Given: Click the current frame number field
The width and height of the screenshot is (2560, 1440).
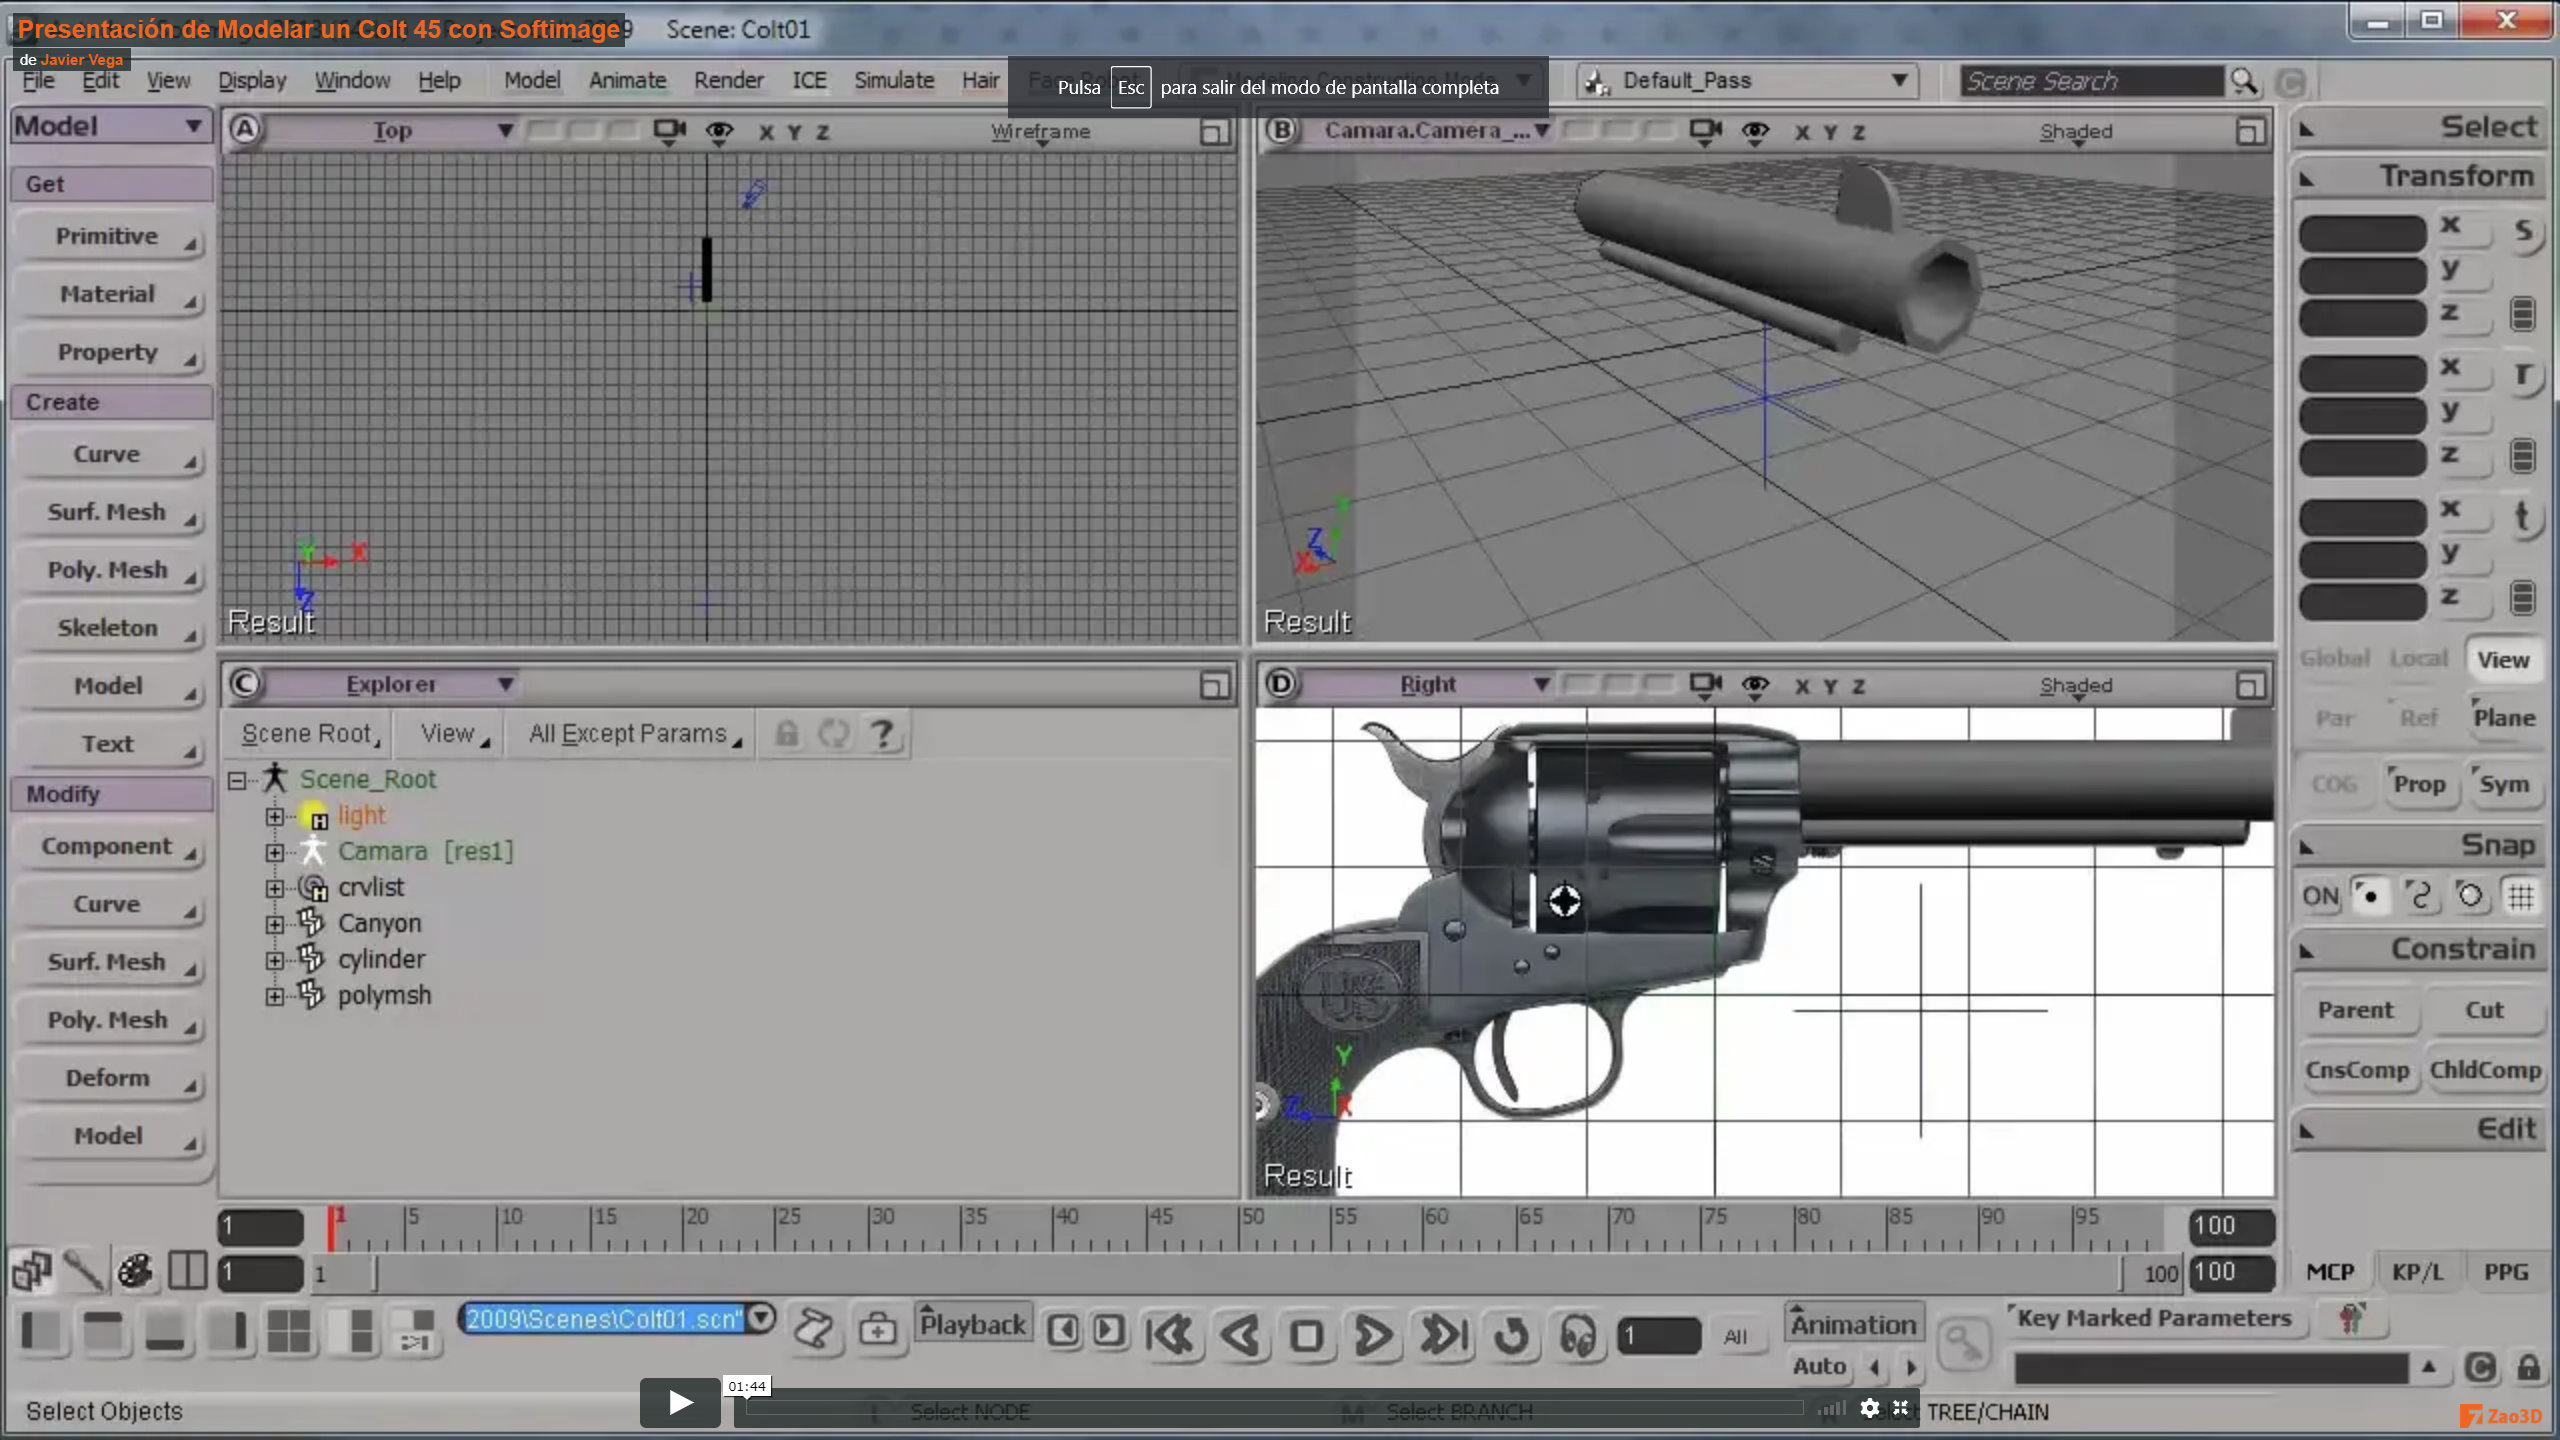Looking at the screenshot, I should point(1659,1336).
